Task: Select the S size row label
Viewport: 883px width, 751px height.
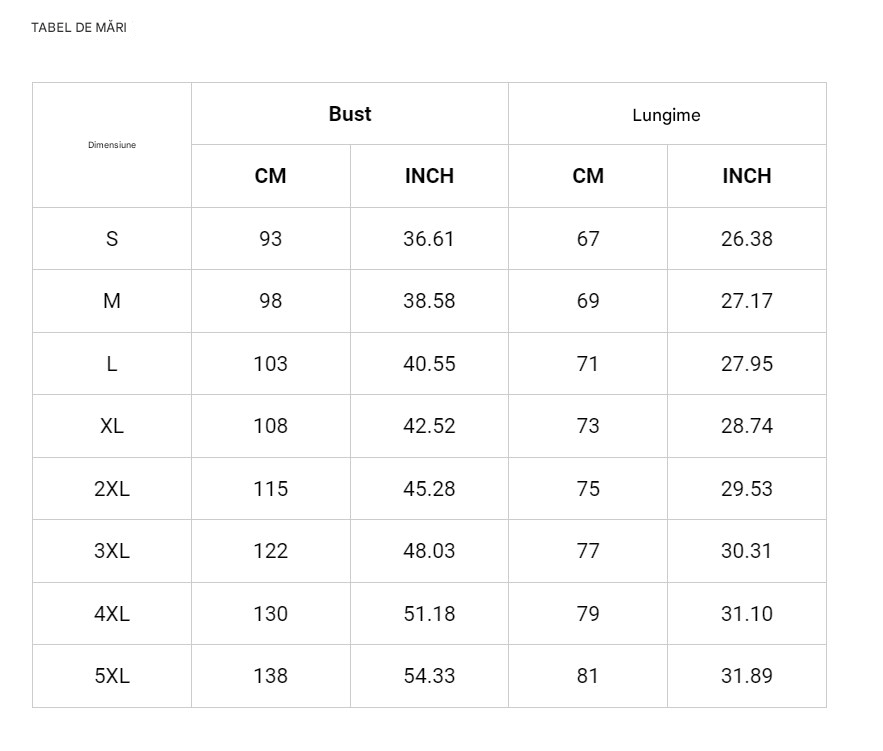Action: pyautogui.click(x=112, y=239)
